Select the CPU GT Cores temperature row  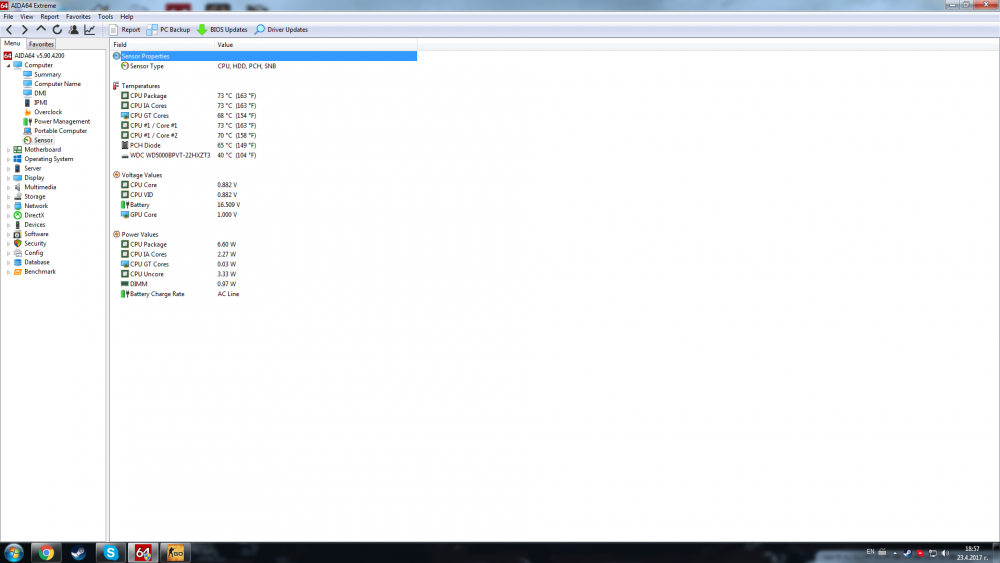tap(264, 115)
